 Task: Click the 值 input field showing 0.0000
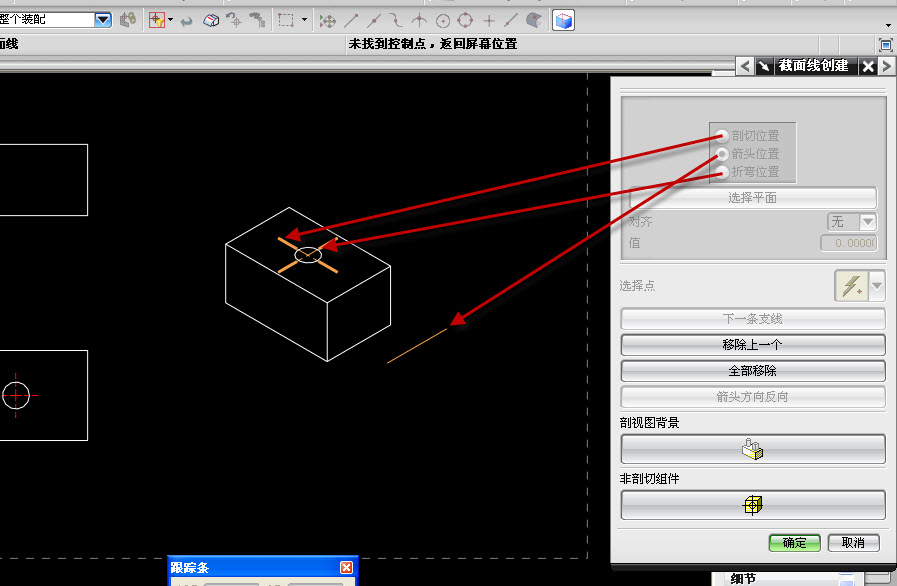[849, 243]
